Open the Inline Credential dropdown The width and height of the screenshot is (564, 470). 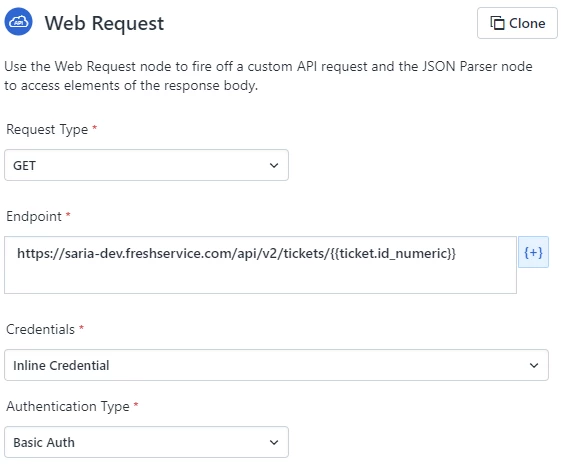click(276, 365)
